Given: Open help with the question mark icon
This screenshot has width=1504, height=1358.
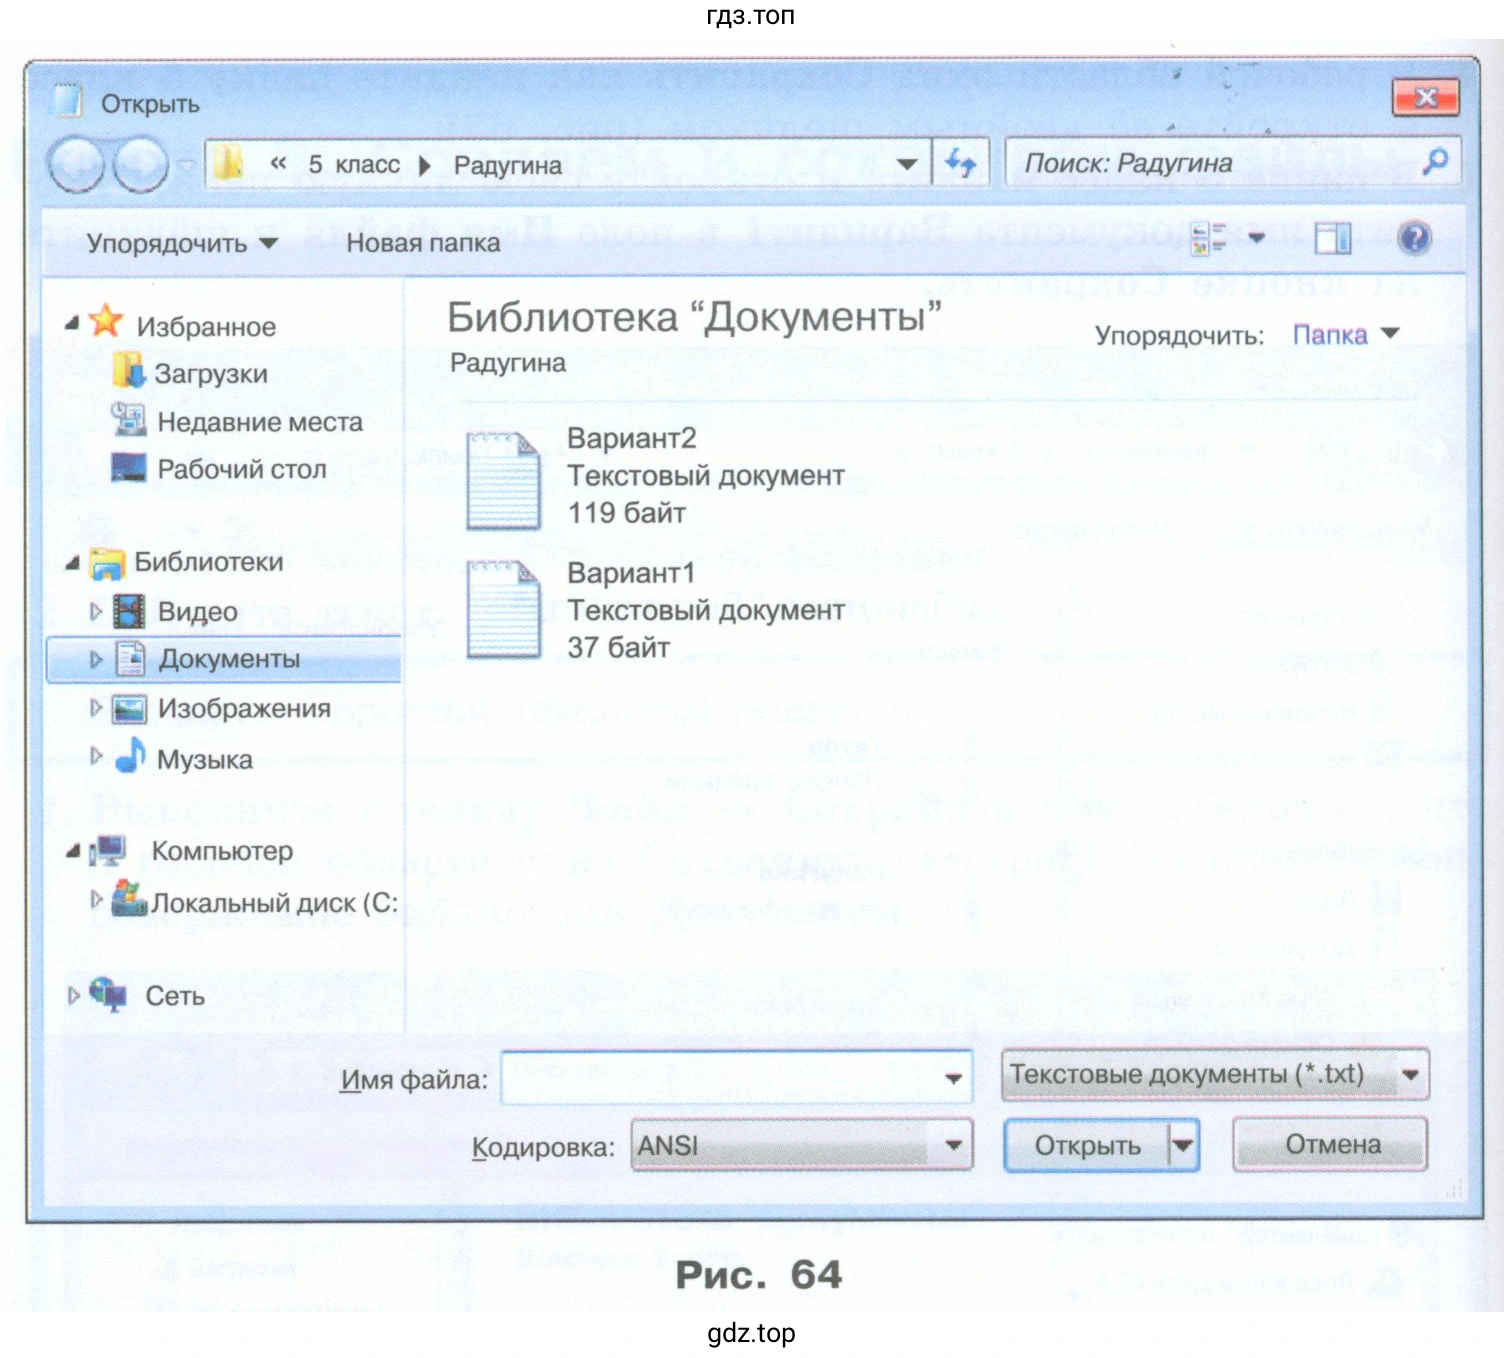Looking at the screenshot, I should point(1415,238).
